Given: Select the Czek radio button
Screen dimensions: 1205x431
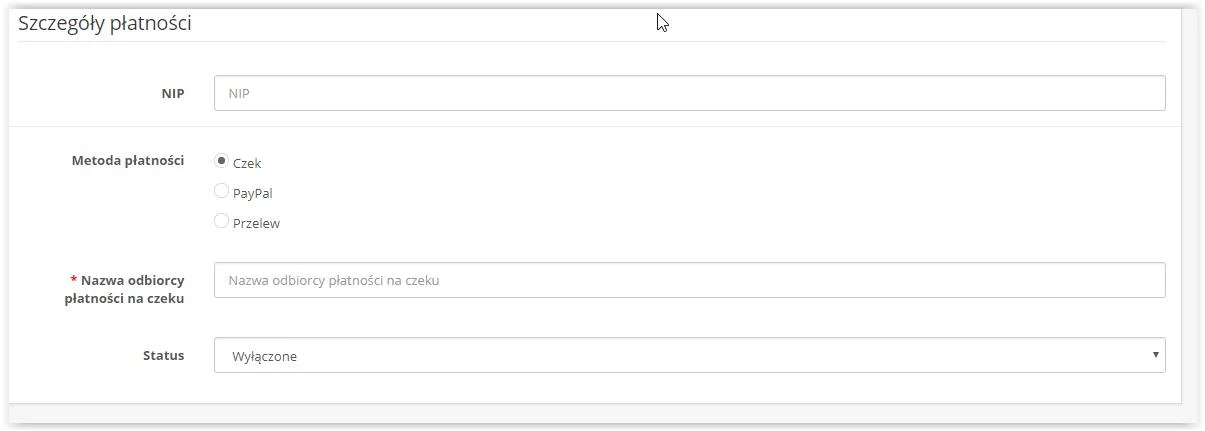Looking at the screenshot, I should [x=222, y=161].
